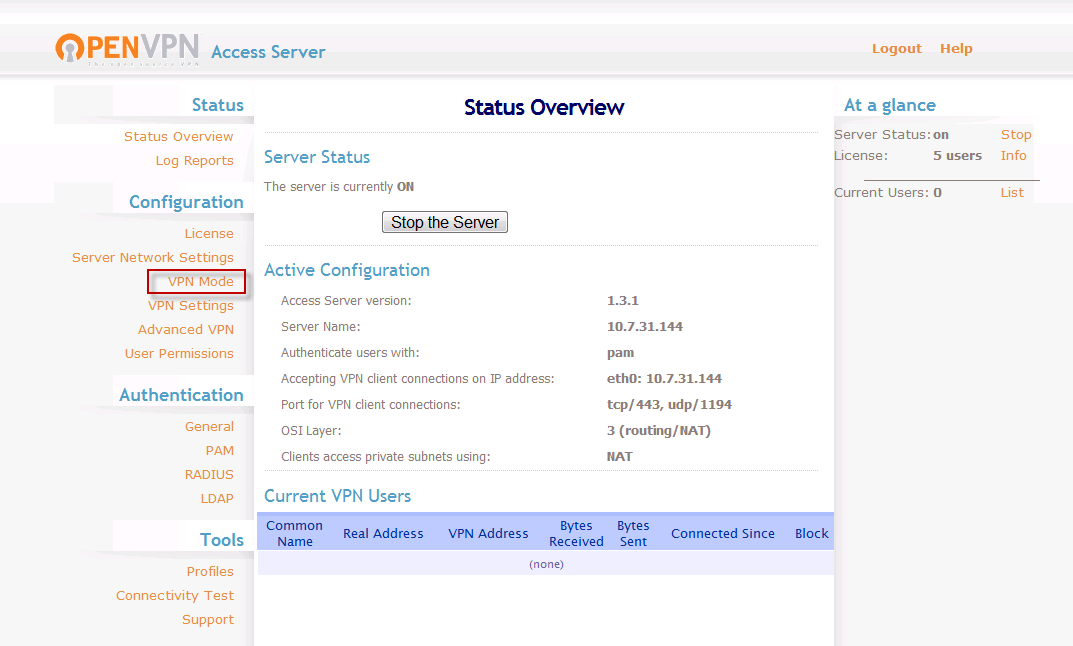Image resolution: width=1073 pixels, height=646 pixels.
Task: Click Stop next to Server Status
Action: pyautogui.click(x=1015, y=134)
